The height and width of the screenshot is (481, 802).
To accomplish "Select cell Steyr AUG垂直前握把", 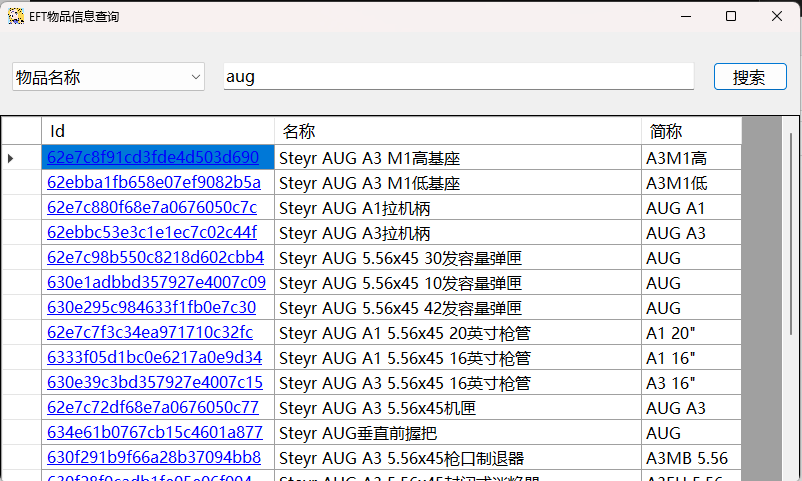I will pos(458,433).
